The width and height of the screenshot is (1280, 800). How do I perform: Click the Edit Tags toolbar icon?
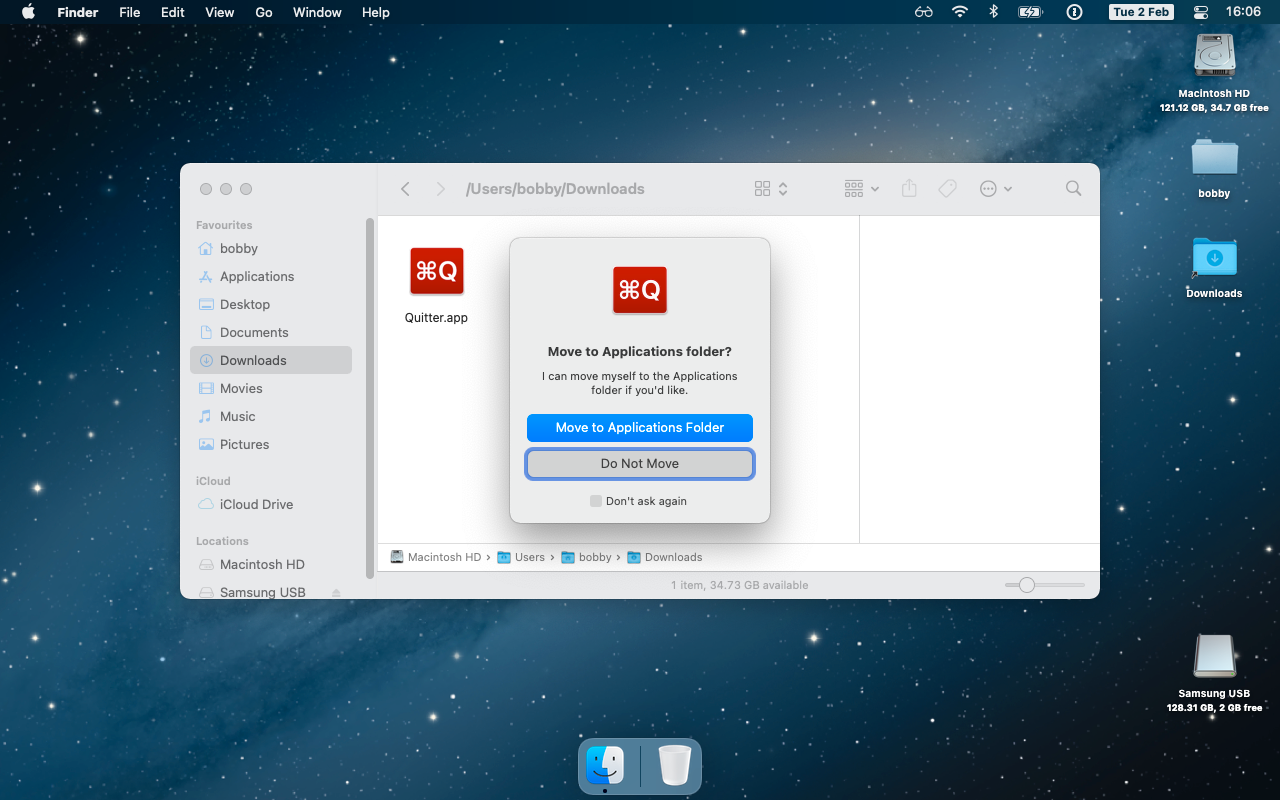(x=947, y=189)
